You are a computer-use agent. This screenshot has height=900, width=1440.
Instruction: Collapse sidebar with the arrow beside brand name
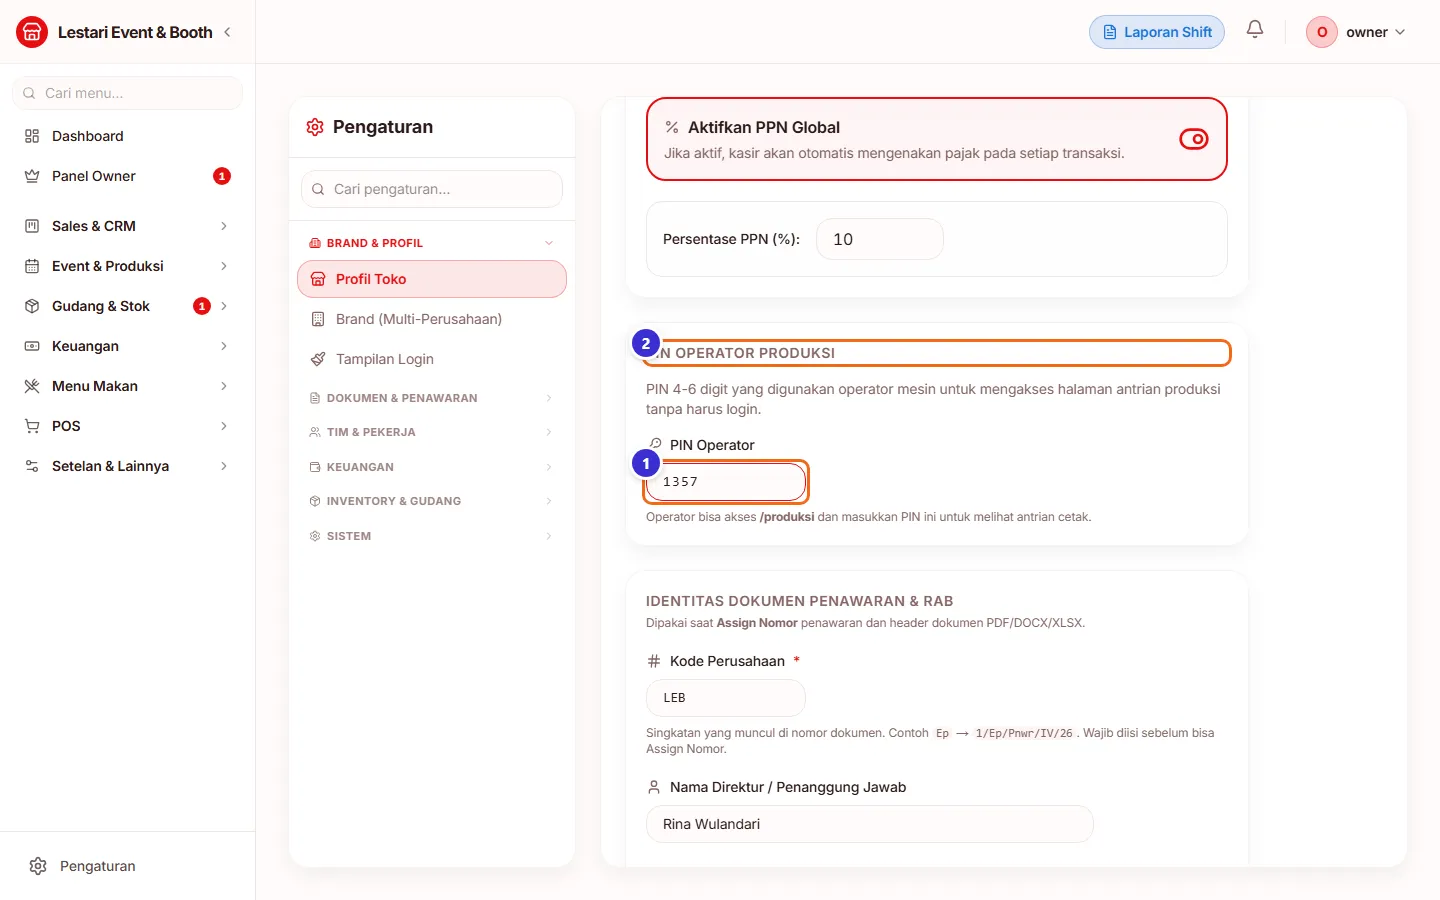click(227, 32)
